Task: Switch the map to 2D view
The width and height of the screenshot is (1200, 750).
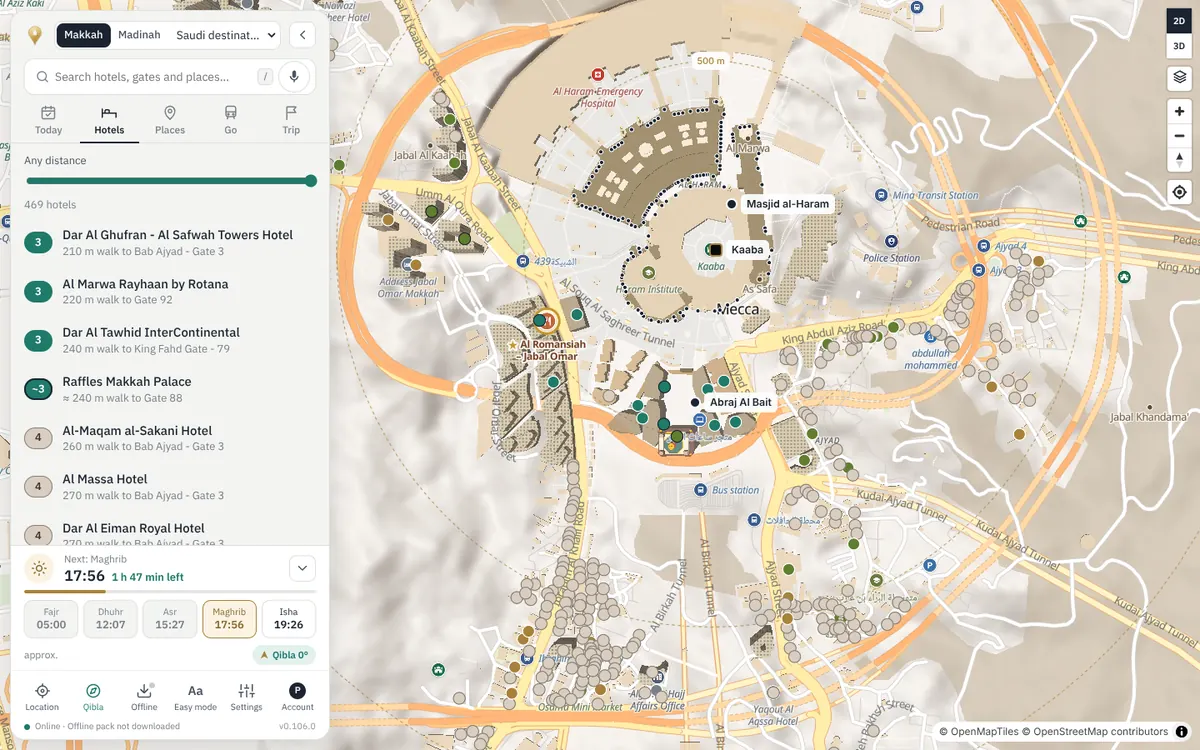Action: tap(1180, 21)
